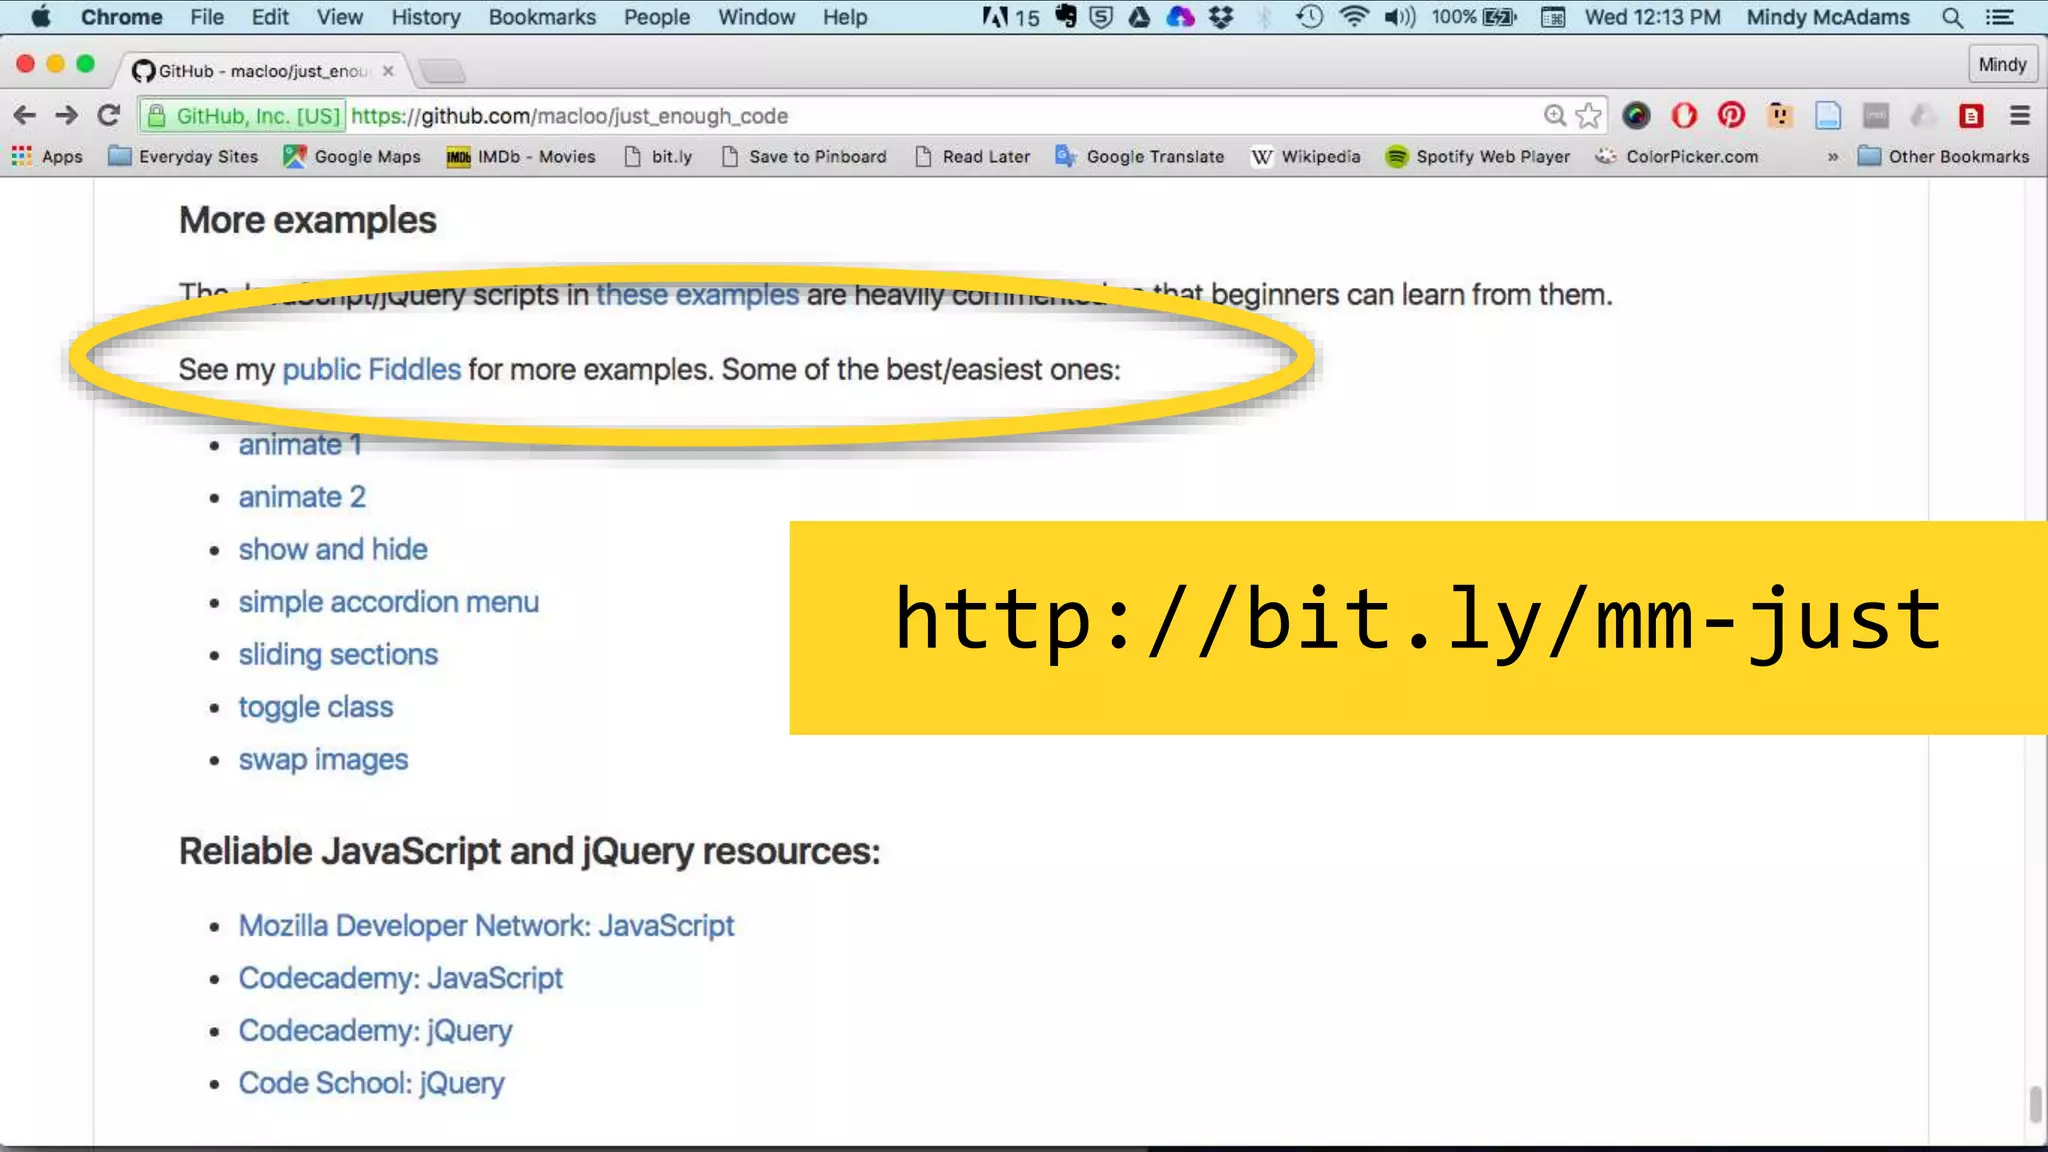2048x1152 pixels.
Task: Open the Everyday Sites bookmark folder
Action: [184, 157]
